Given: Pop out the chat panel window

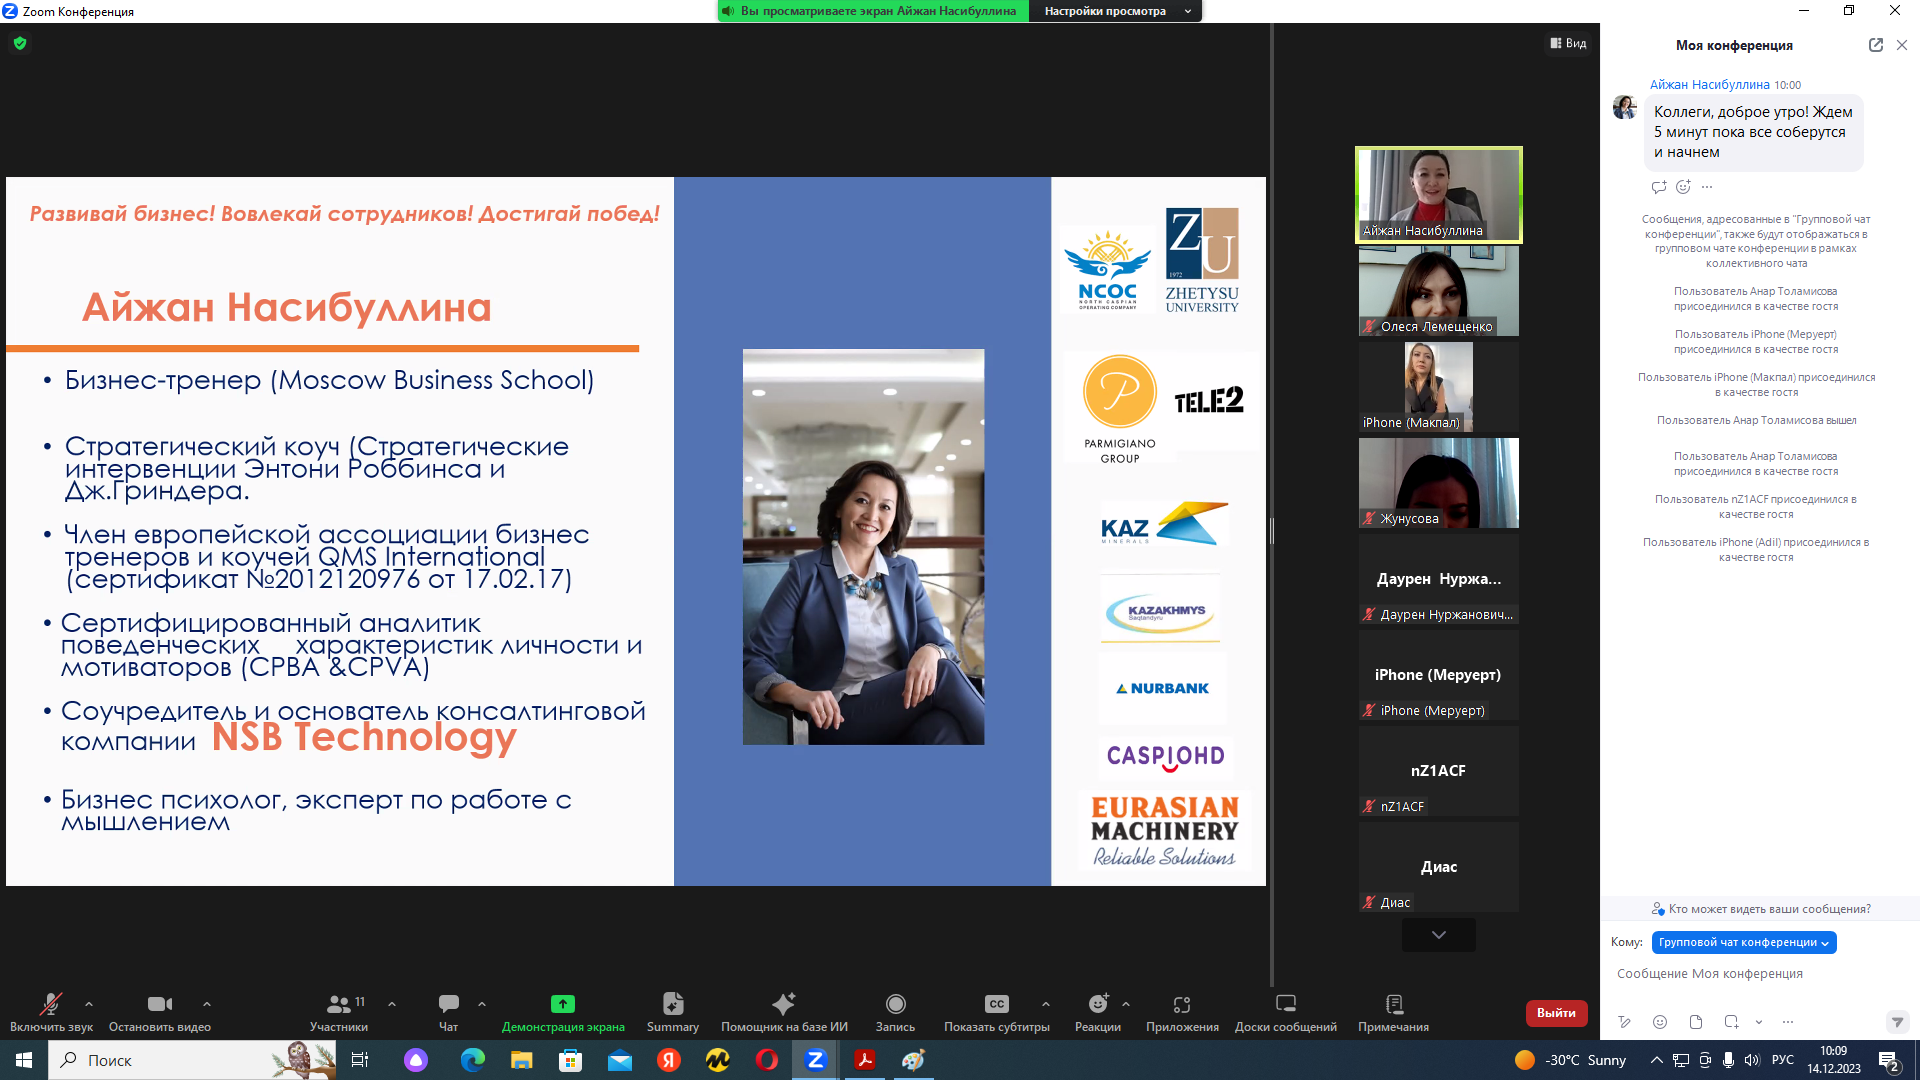Looking at the screenshot, I should [x=1875, y=45].
